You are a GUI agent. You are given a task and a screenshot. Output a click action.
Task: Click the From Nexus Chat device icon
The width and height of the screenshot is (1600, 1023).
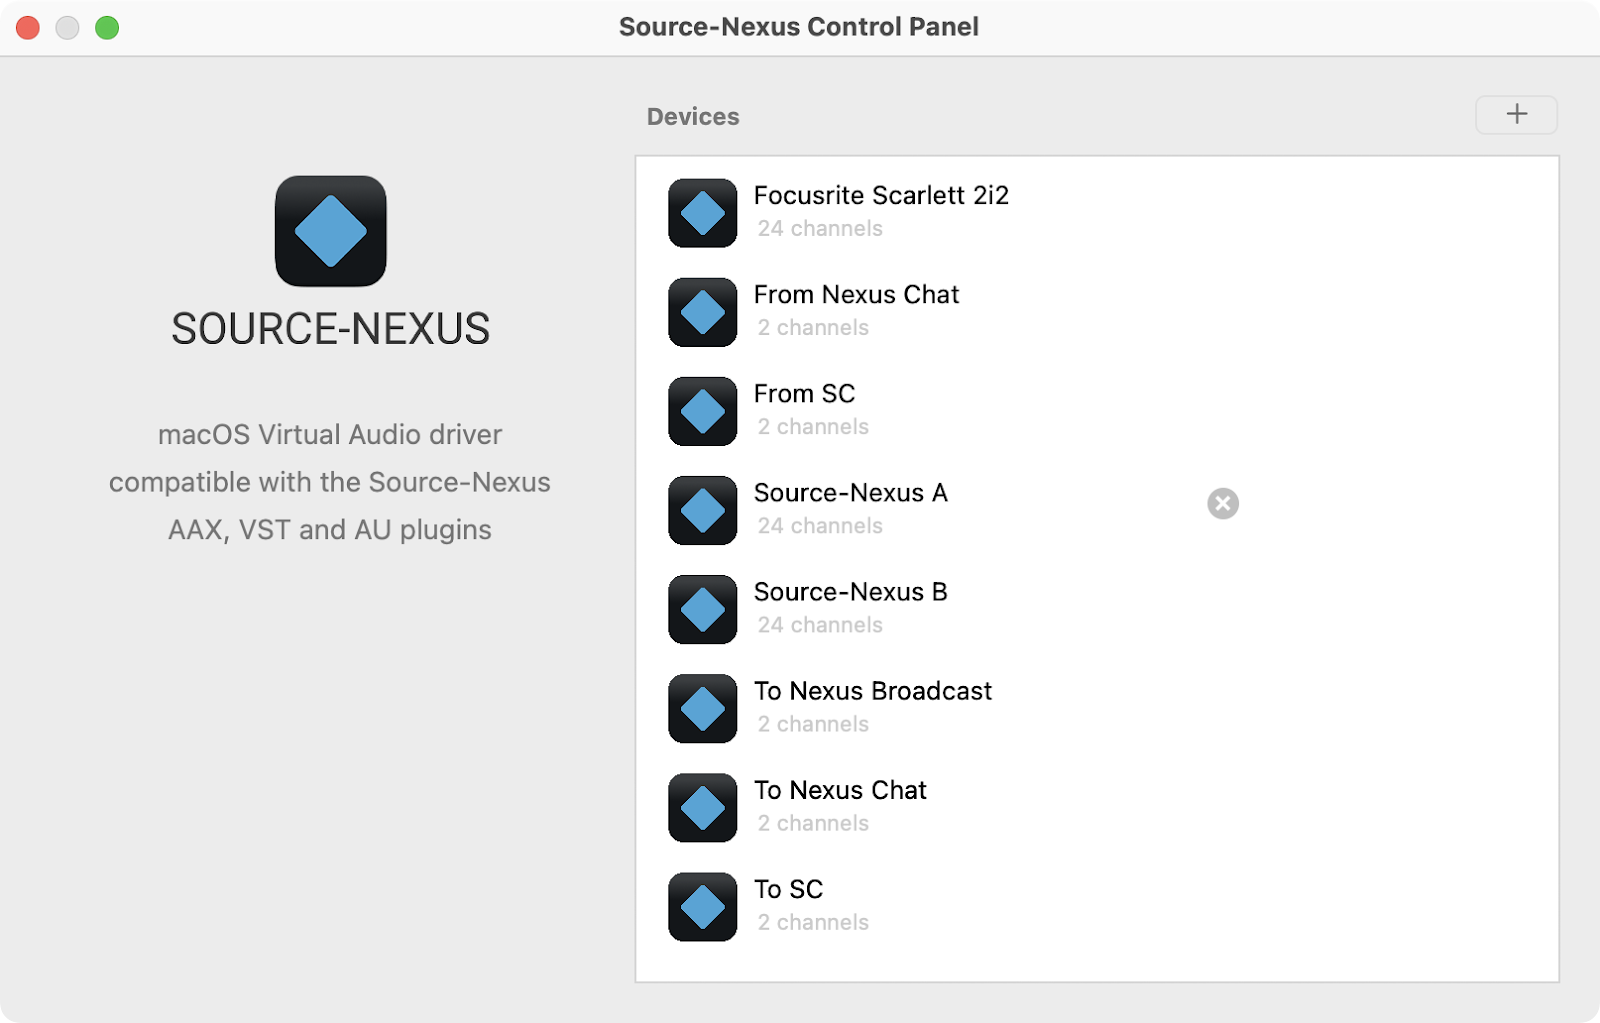tap(702, 312)
